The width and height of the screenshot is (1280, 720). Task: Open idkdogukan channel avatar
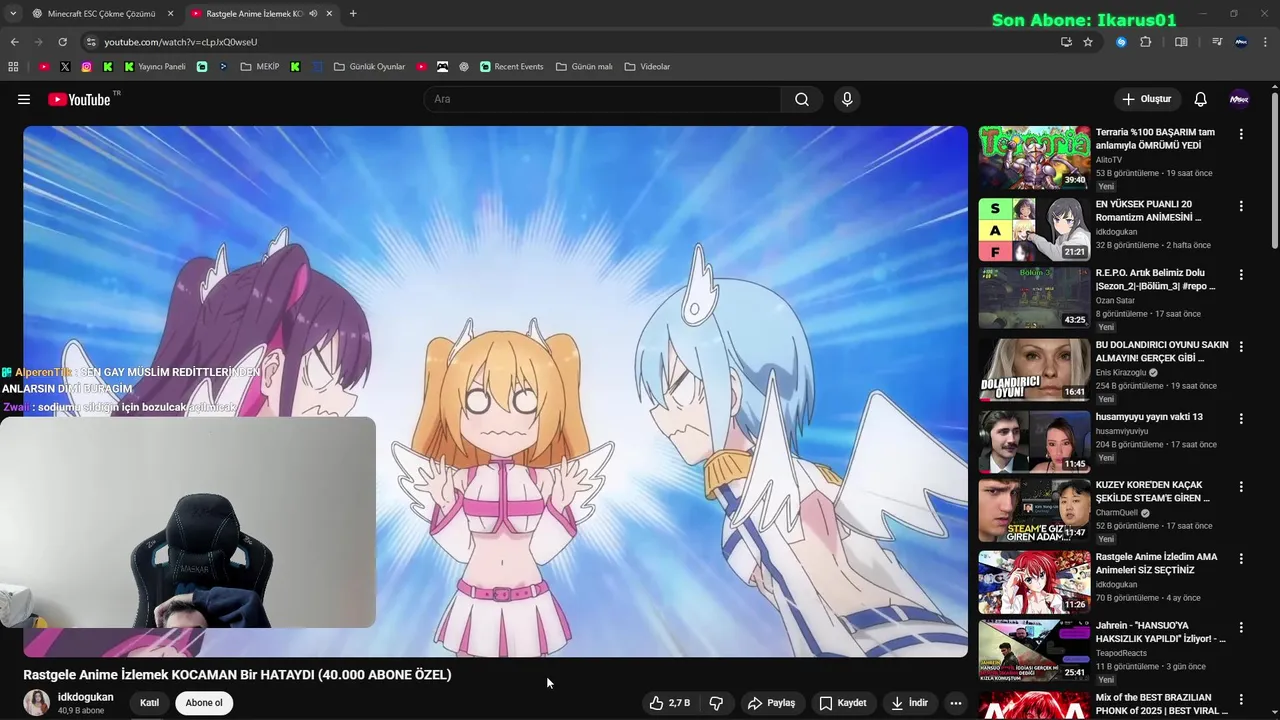pyautogui.click(x=37, y=703)
